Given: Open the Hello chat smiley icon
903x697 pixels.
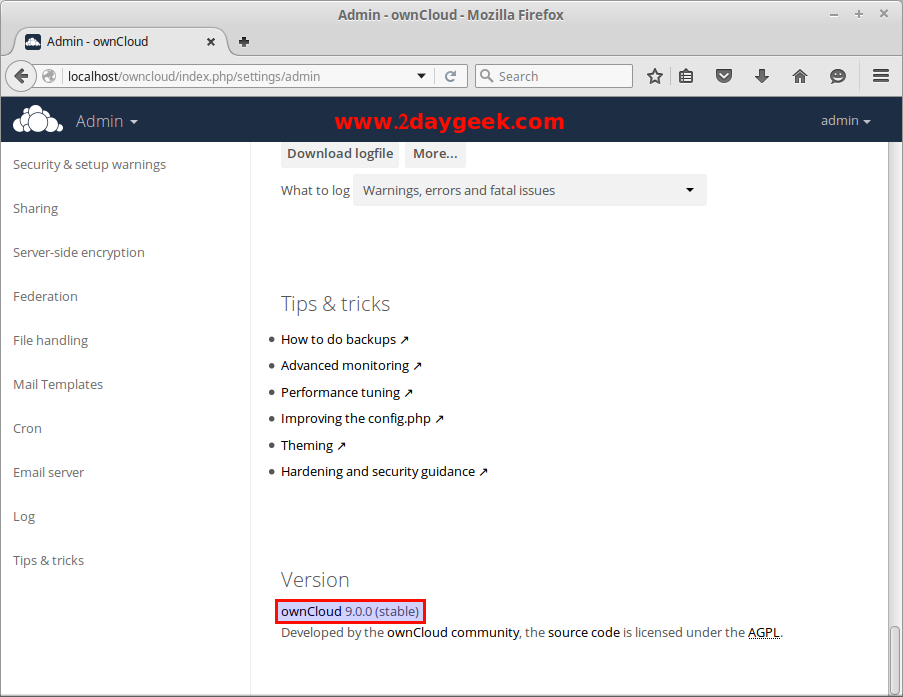Looking at the screenshot, I should pos(838,76).
